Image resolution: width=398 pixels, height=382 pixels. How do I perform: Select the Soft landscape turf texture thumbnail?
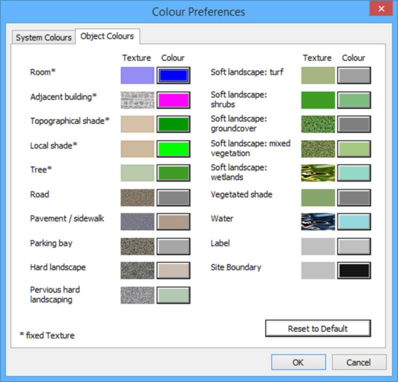coord(318,75)
